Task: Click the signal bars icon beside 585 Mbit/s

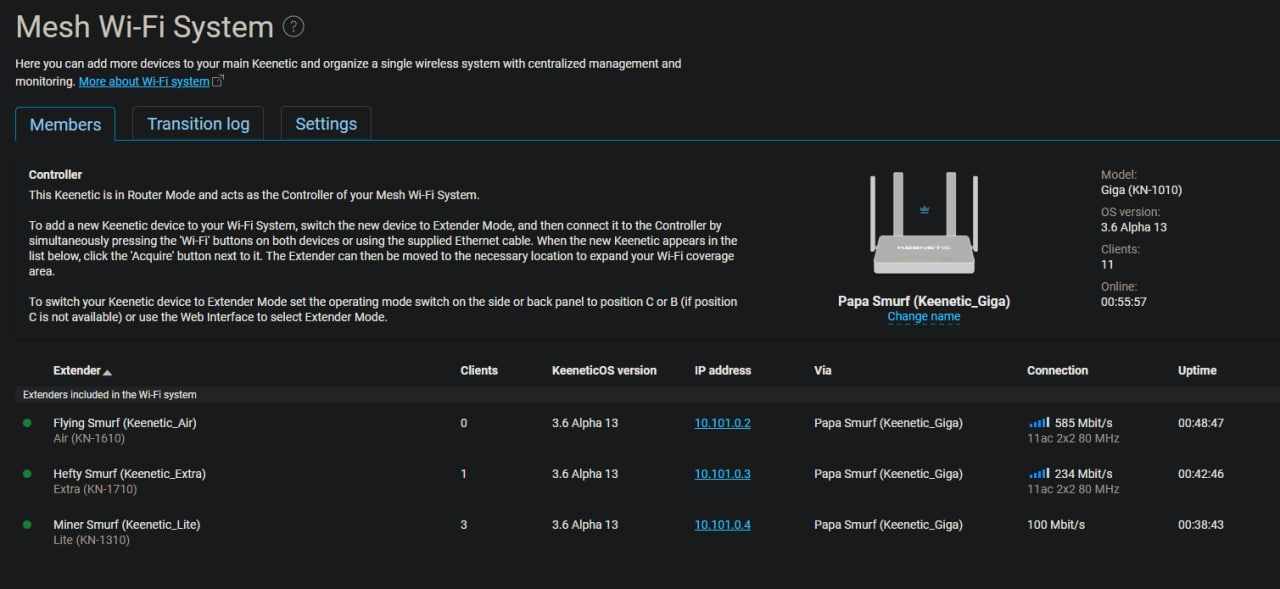Action: pos(1039,423)
